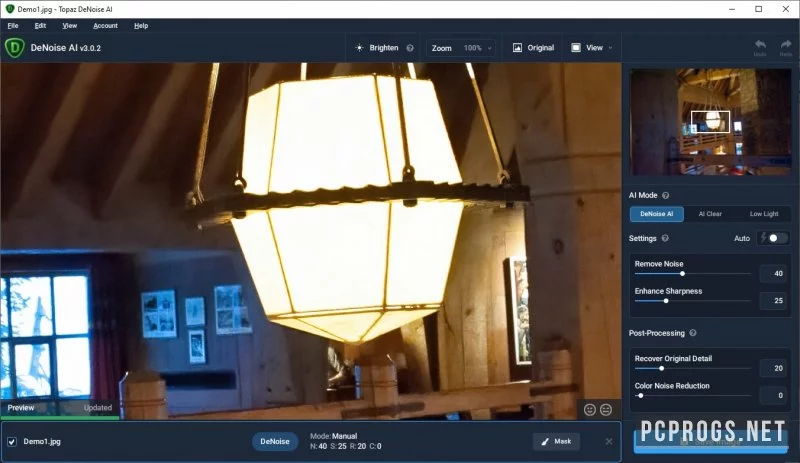Expand the View dropdown arrow
800x463 pixels.
[x=610, y=48]
